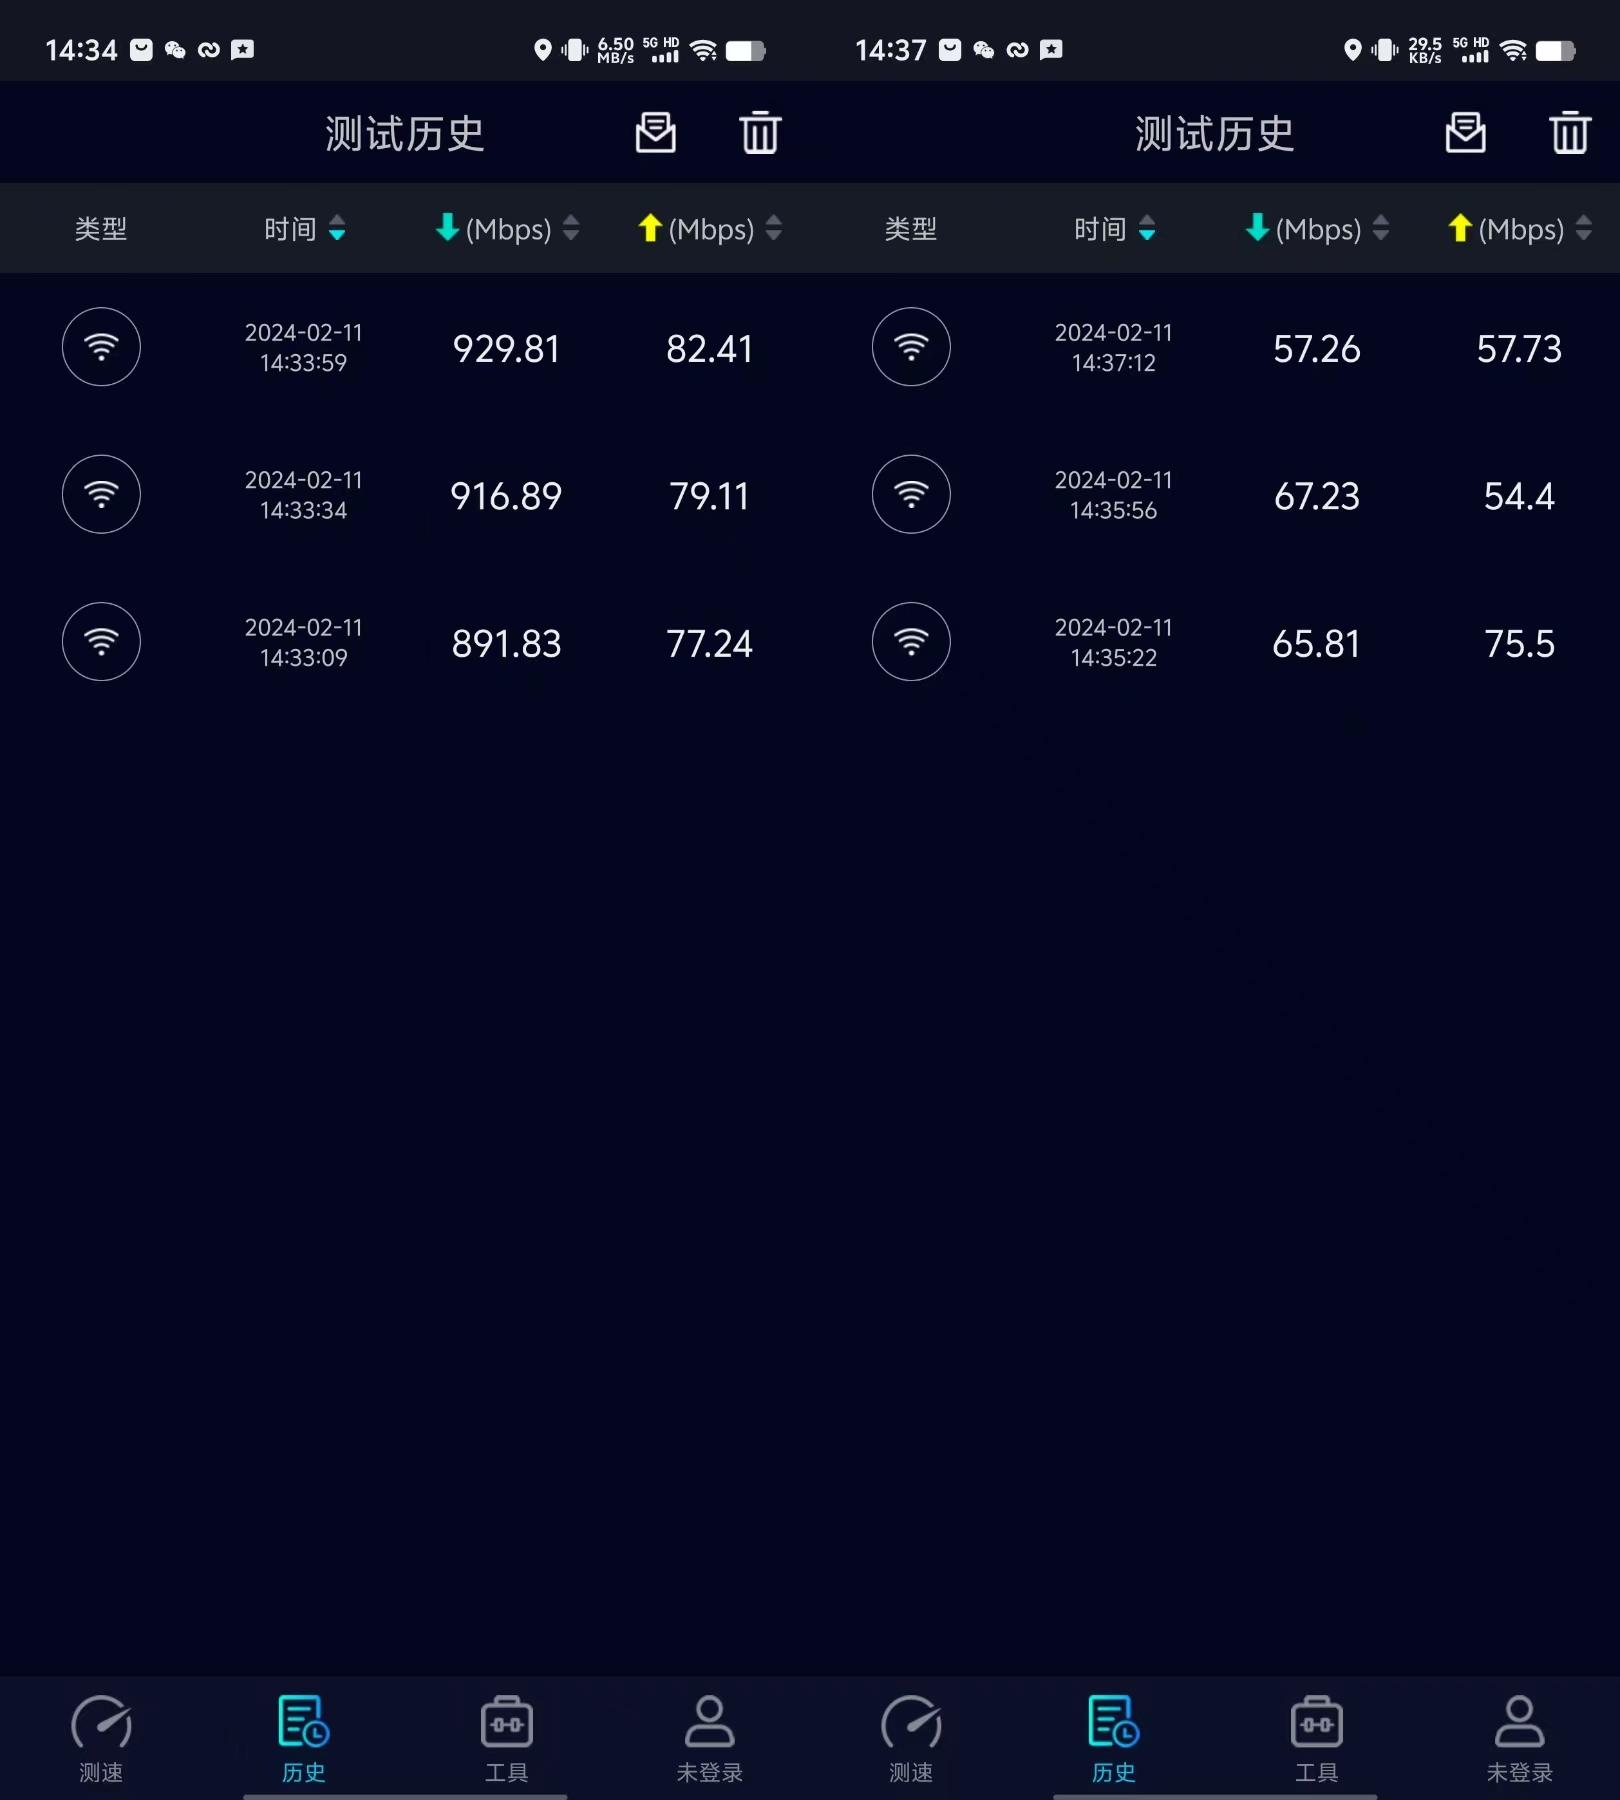
Task: Tap the trash icon in left screen header
Action: click(x=760, y=133)
